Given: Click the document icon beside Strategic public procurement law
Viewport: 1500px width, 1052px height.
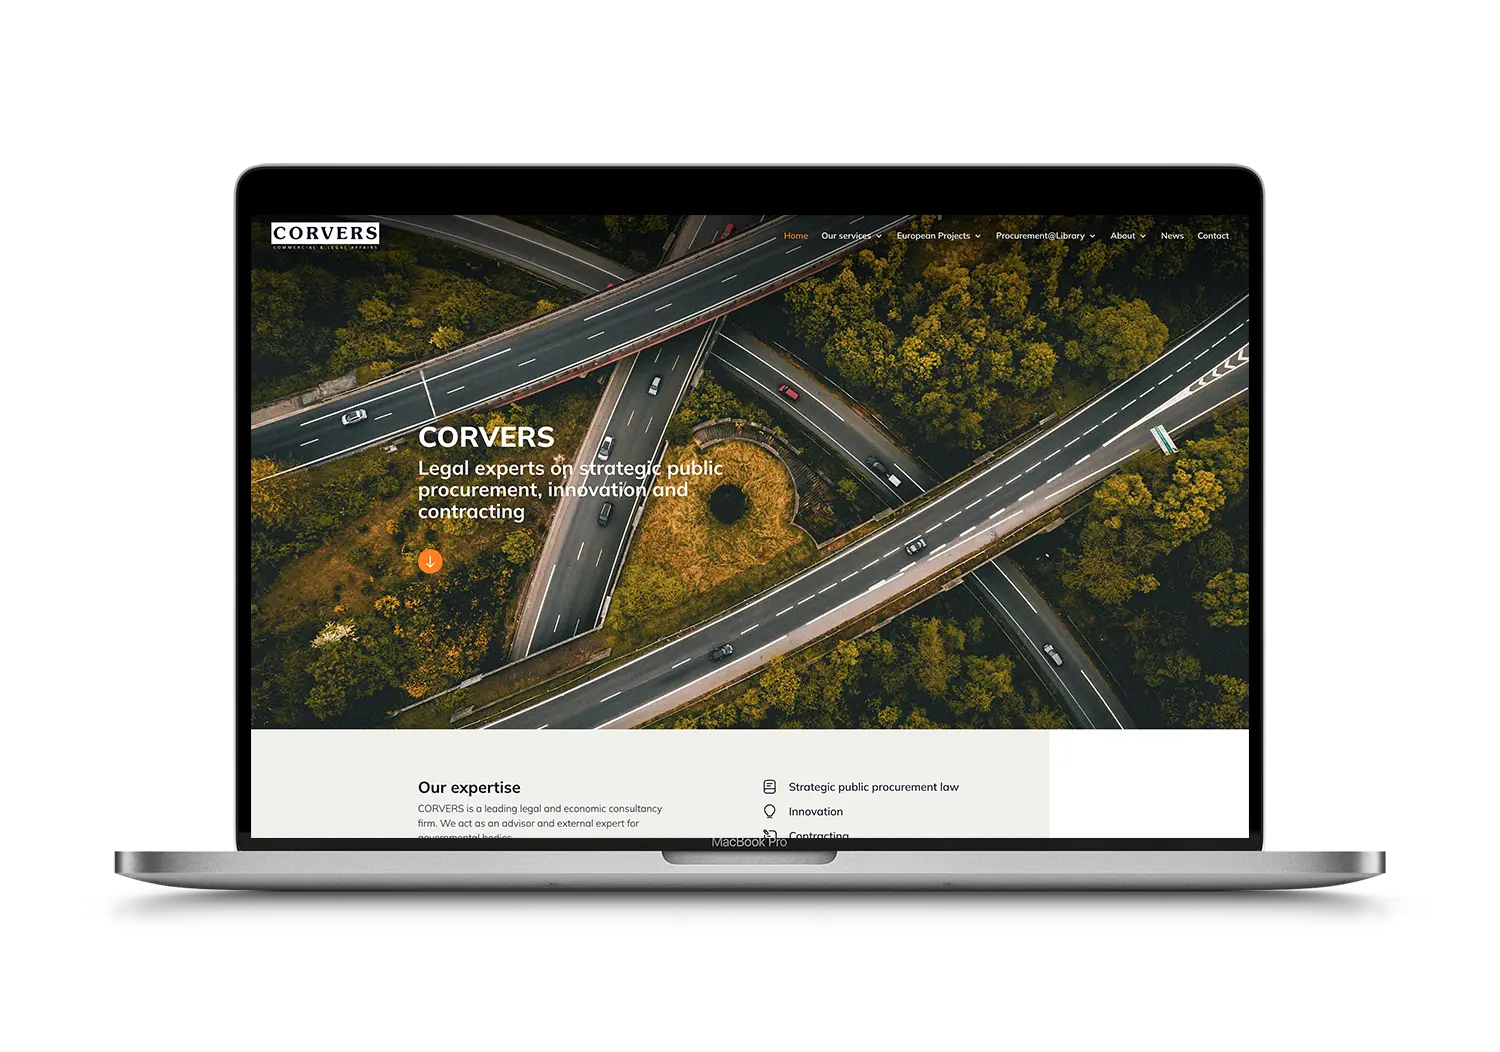Looking at the screenshot, I should pos(769,787).
